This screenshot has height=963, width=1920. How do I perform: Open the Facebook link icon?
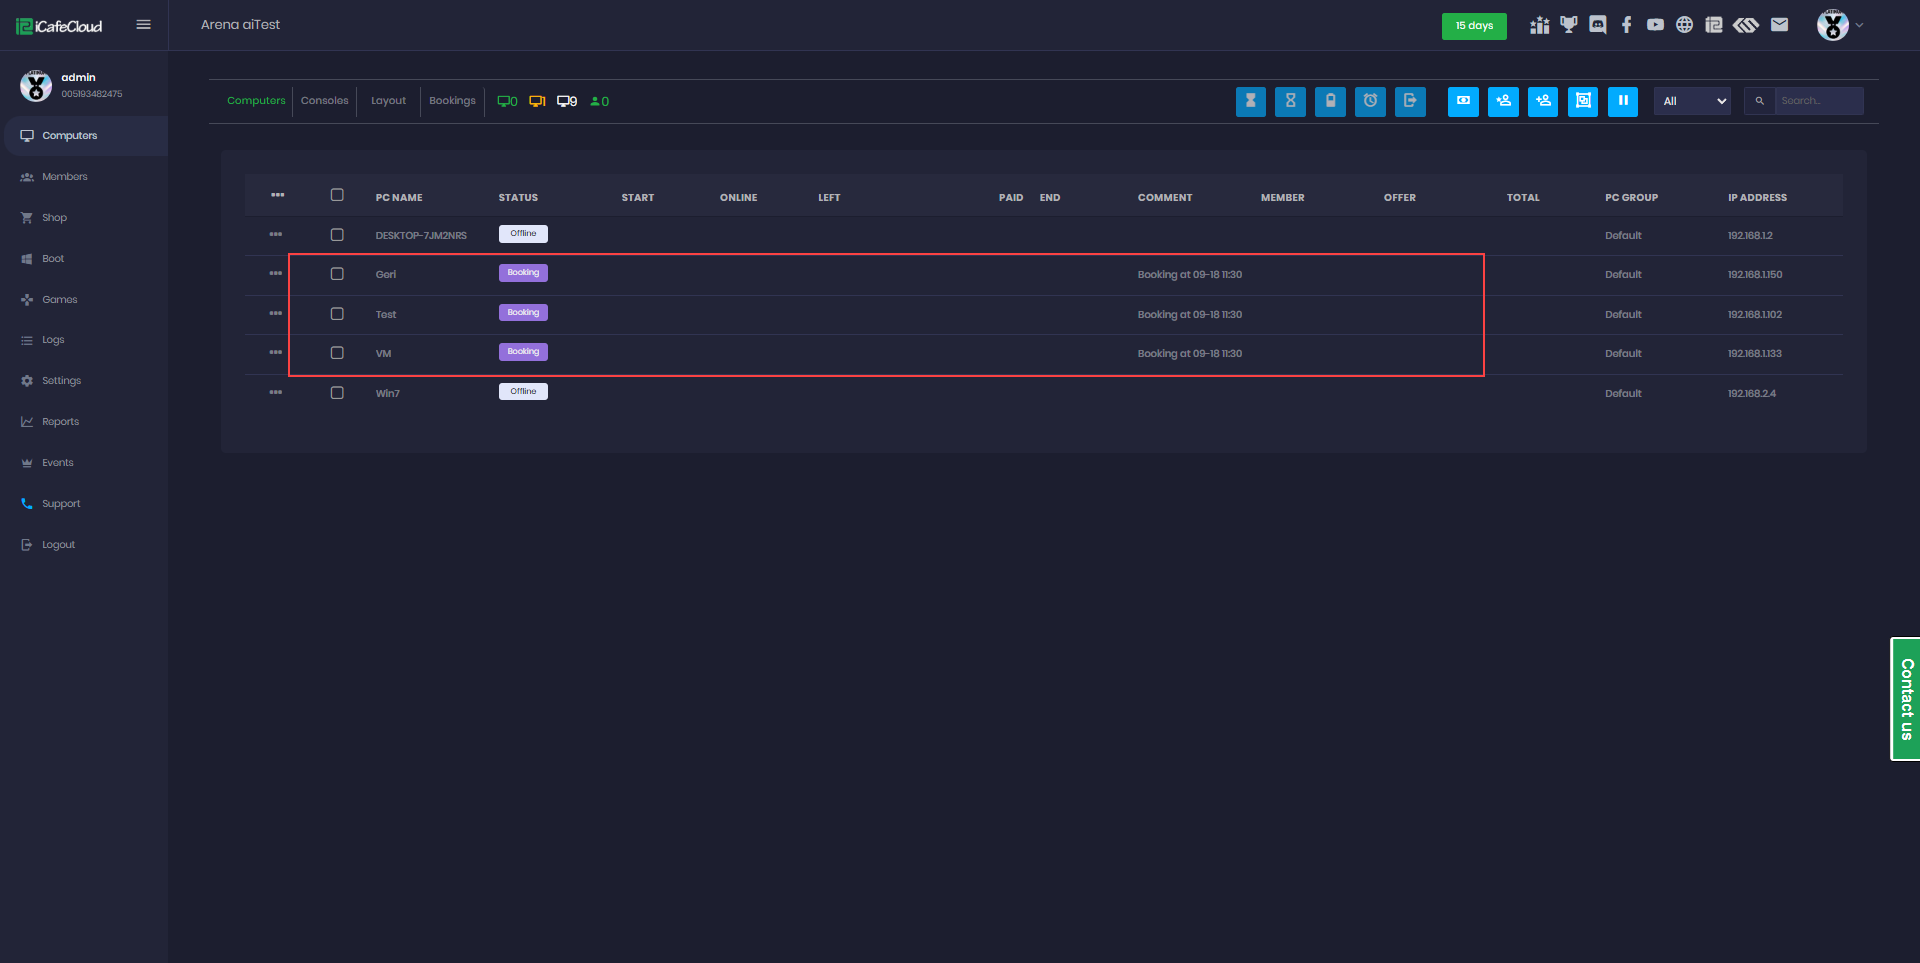(1627, 25)
